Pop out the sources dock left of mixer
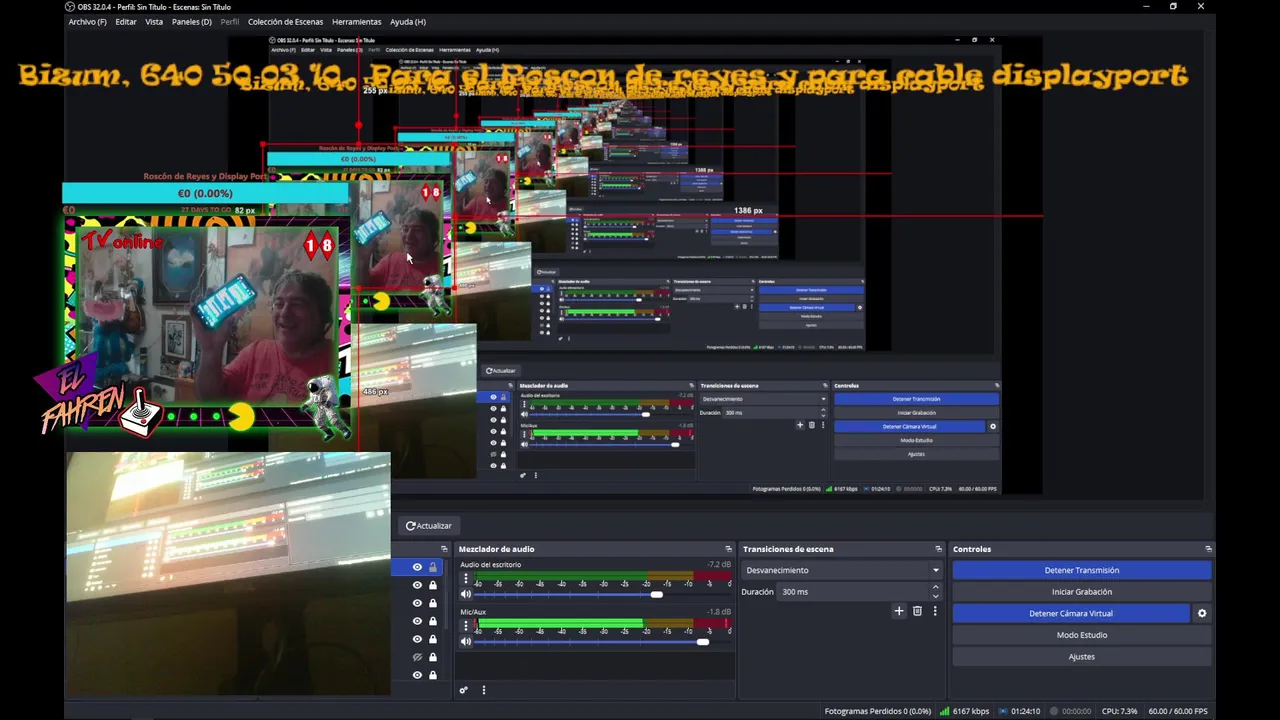 (x=444, y=549)
